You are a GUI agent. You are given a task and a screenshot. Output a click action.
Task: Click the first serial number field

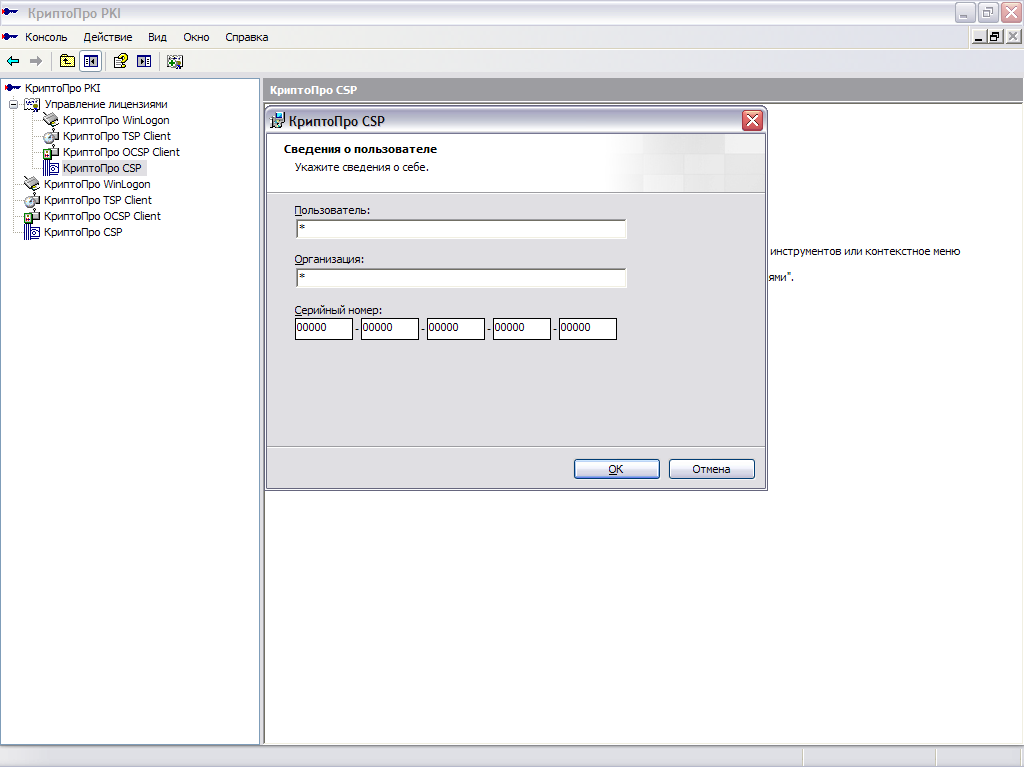(x=324, y=328)
